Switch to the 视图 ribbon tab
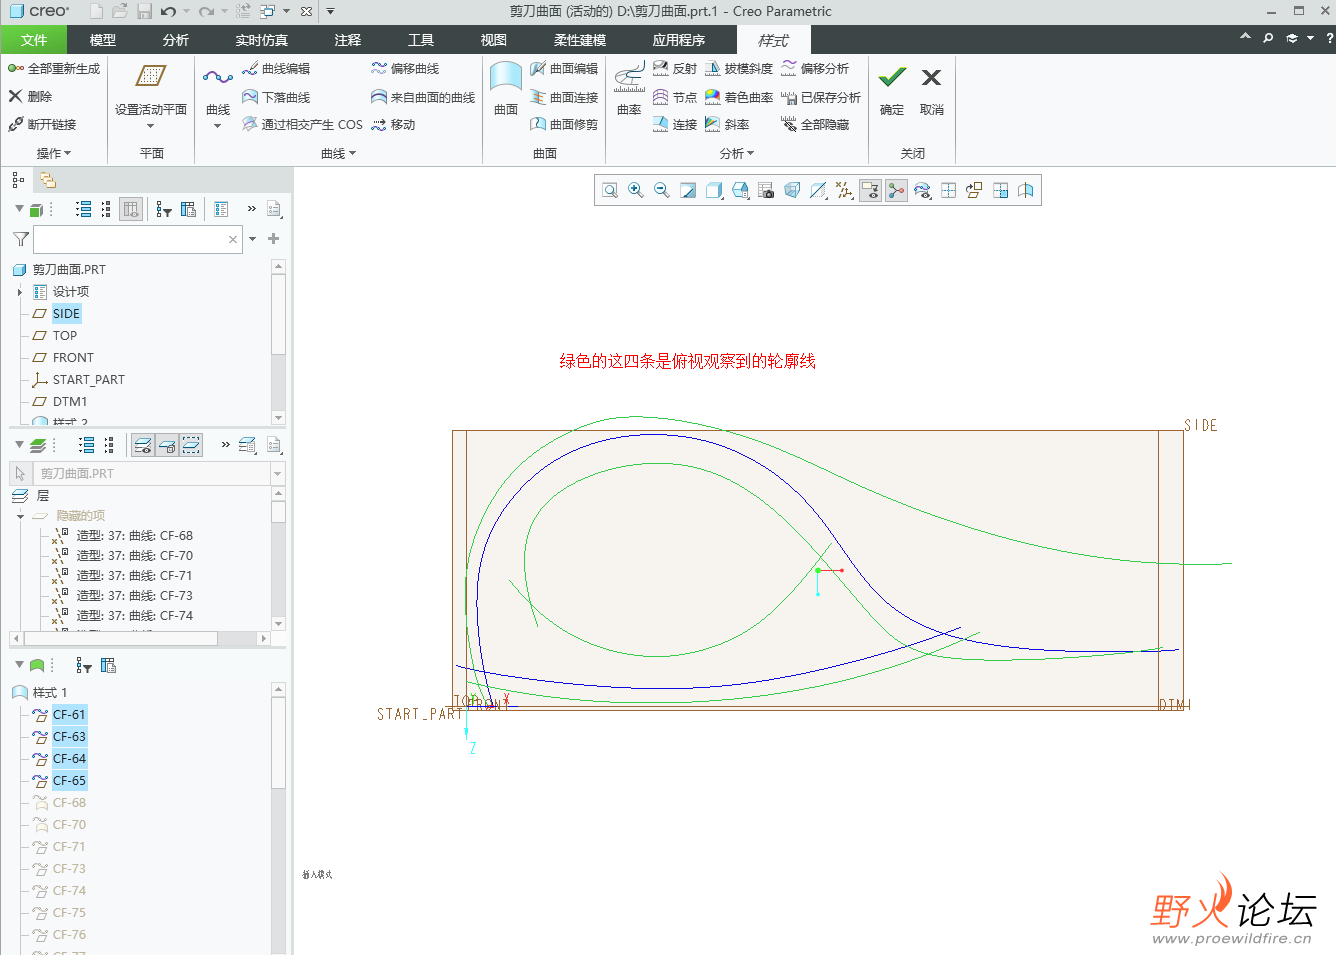The height and width of the screenshot is (955, 1336). [x=494, y=40]
